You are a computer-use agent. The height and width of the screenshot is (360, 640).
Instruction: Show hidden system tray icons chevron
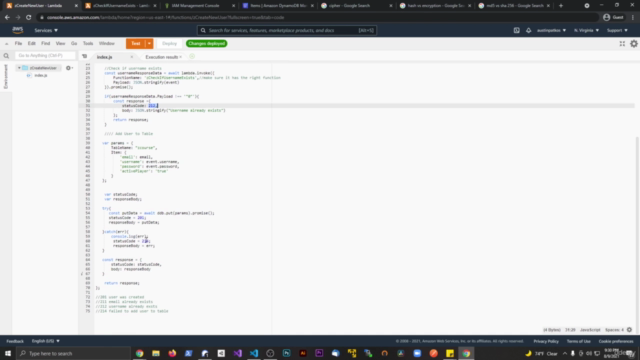565,353
